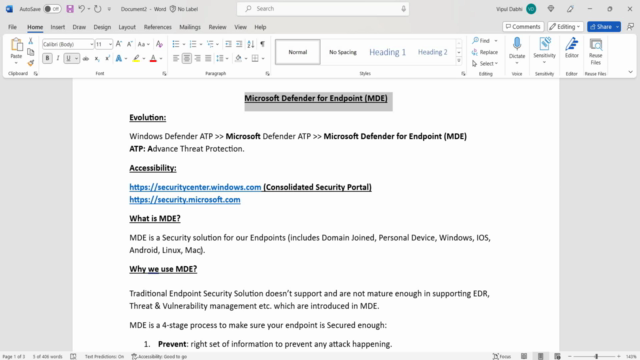
Task: Apply the Heading 1 style
Action: pos(387,52)
